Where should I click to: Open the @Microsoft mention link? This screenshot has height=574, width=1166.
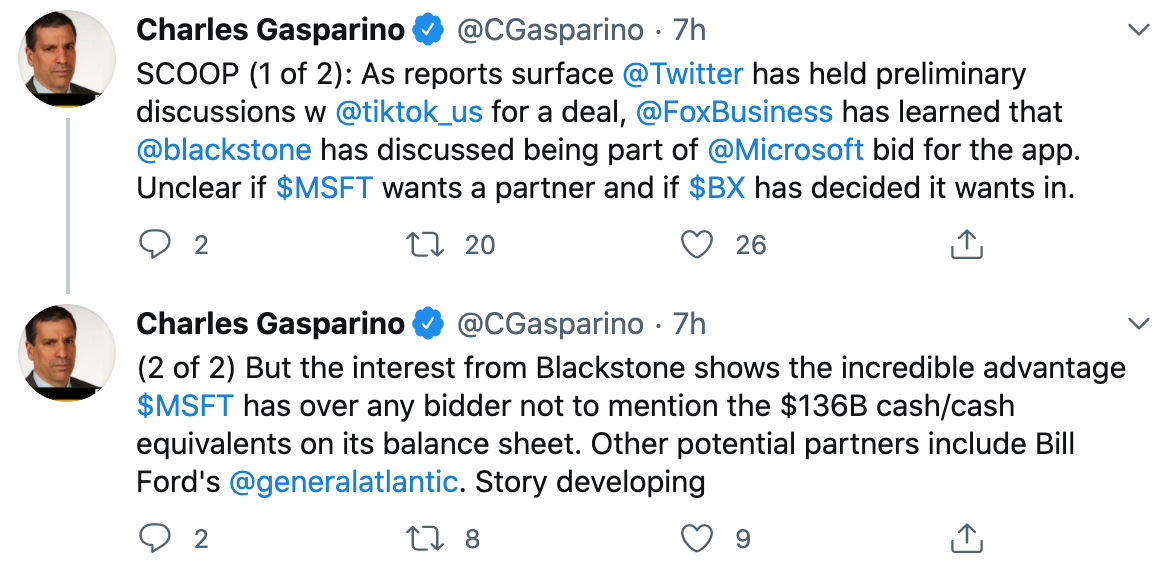(x=785, y=150)
